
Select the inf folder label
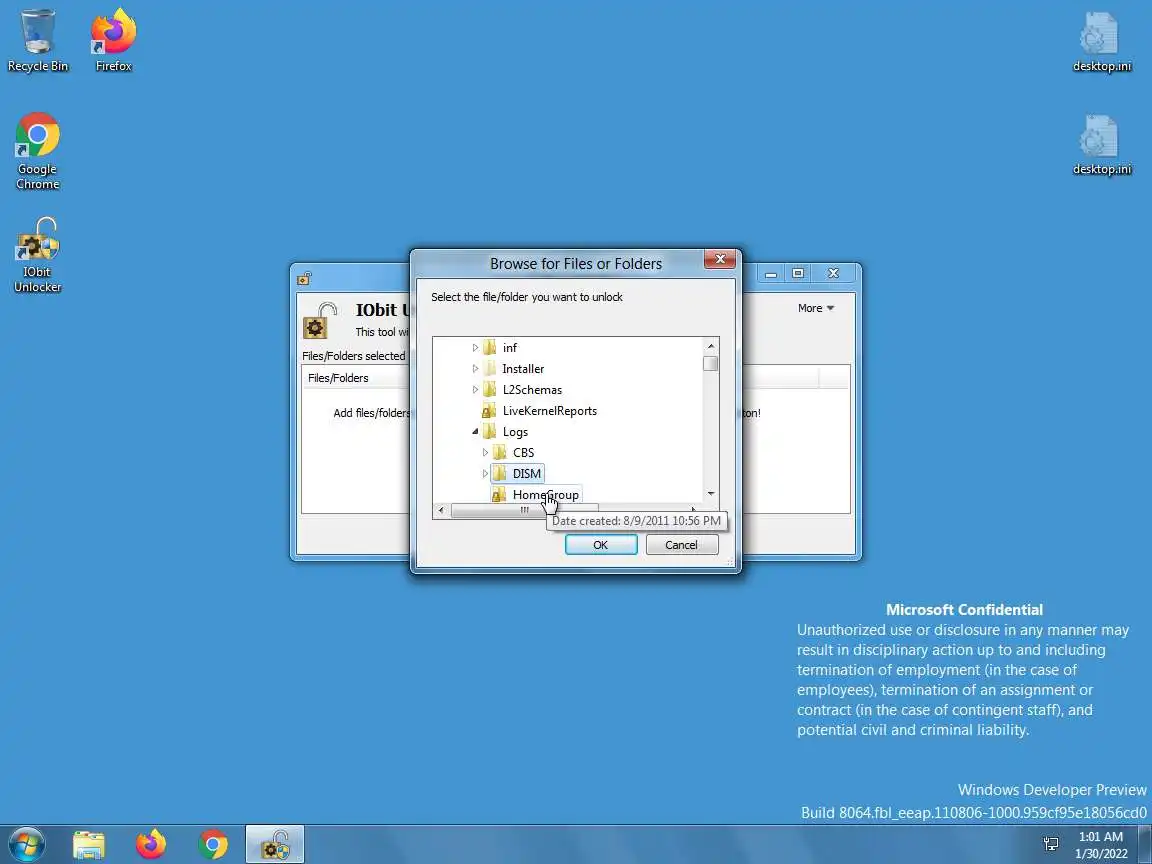tap(510, 348)
